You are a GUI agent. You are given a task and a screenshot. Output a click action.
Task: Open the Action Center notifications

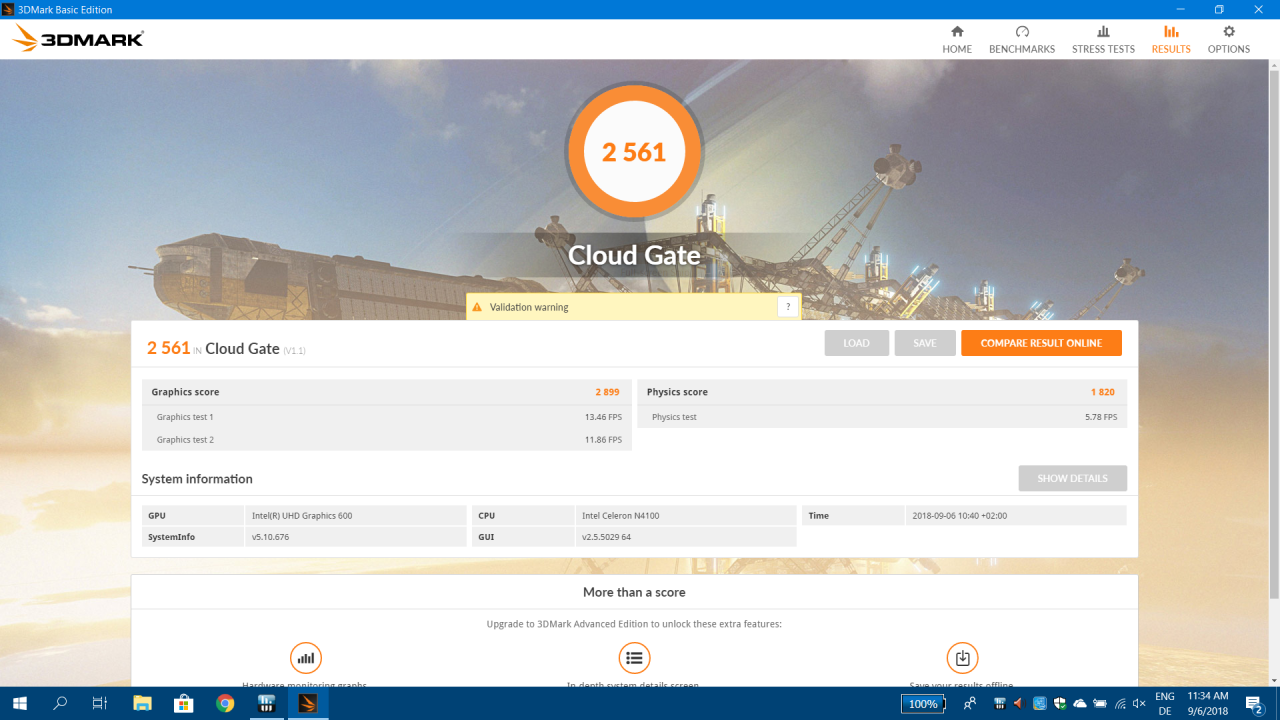pos(1255,704)
